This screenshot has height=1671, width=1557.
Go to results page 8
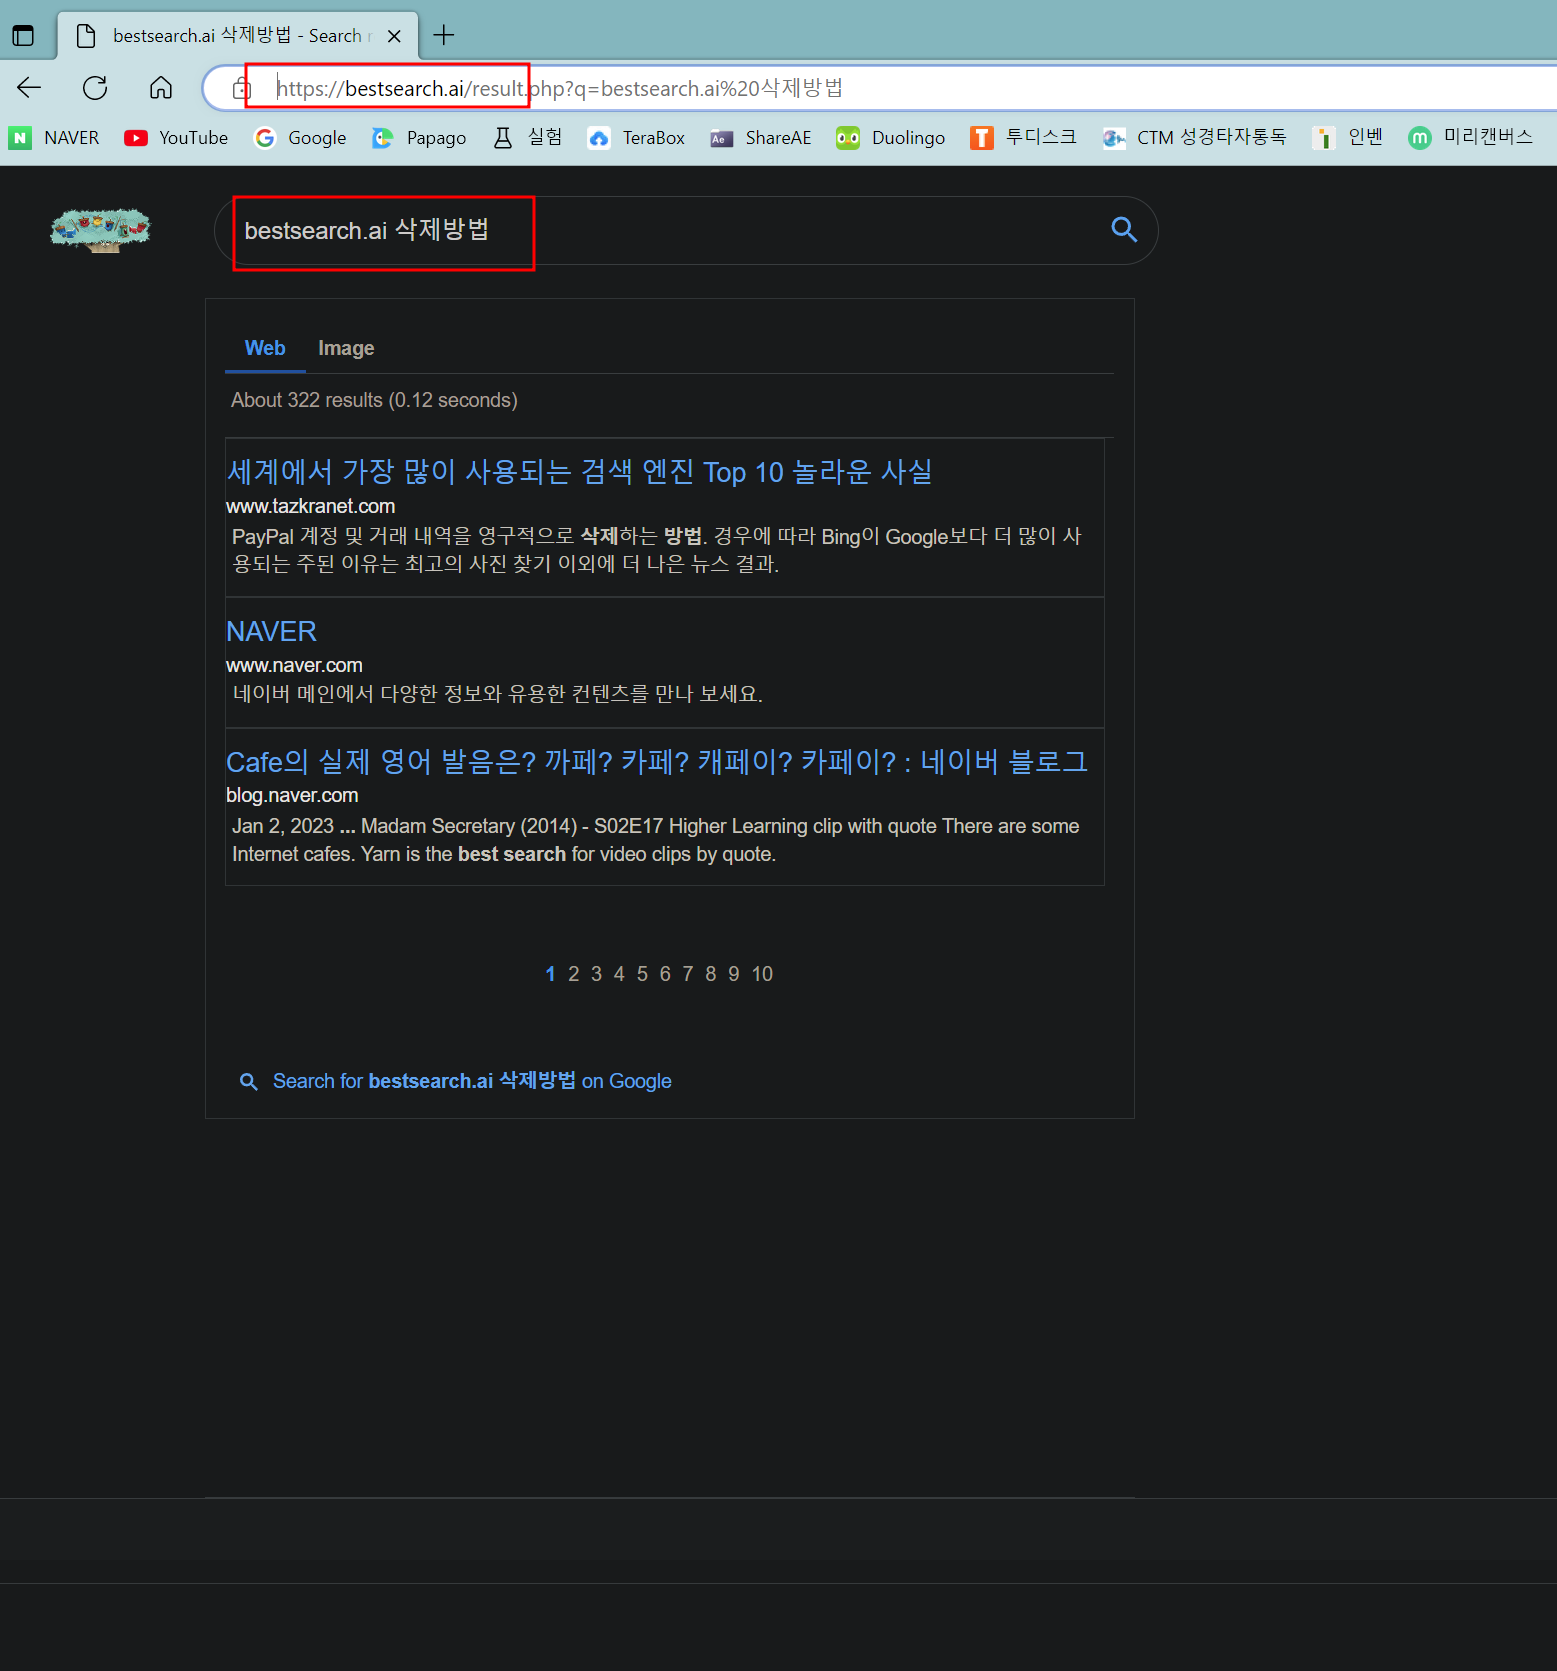coord(711,974)
